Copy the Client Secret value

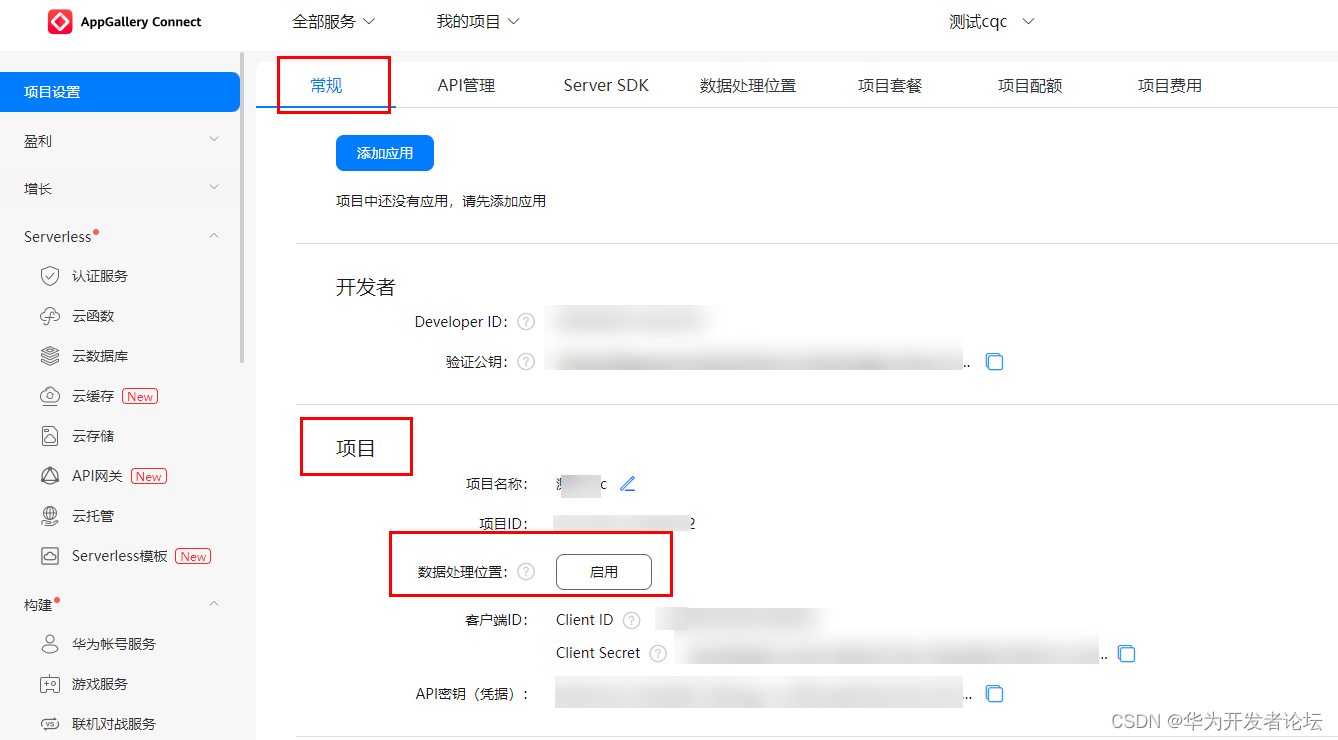tap(1127, 654)
